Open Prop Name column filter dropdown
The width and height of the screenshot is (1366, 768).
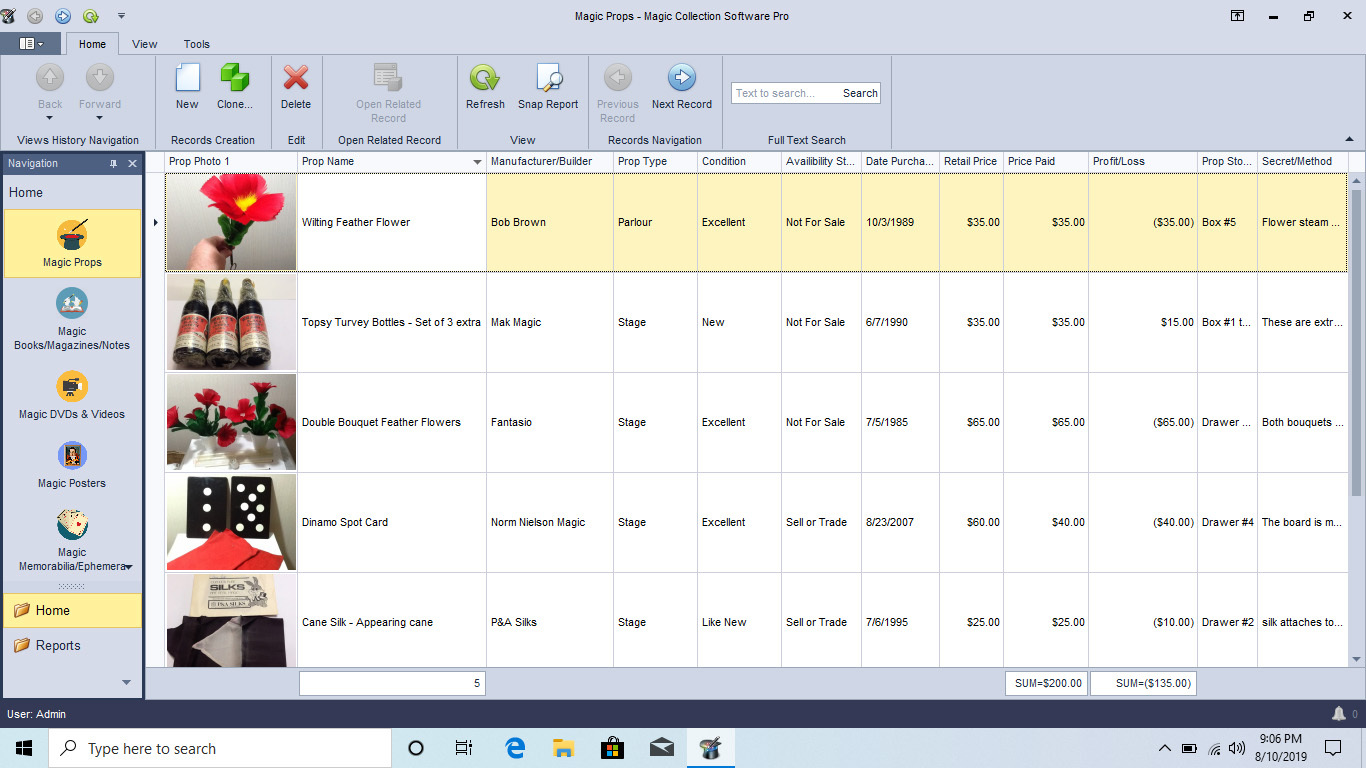pos(477,162)
